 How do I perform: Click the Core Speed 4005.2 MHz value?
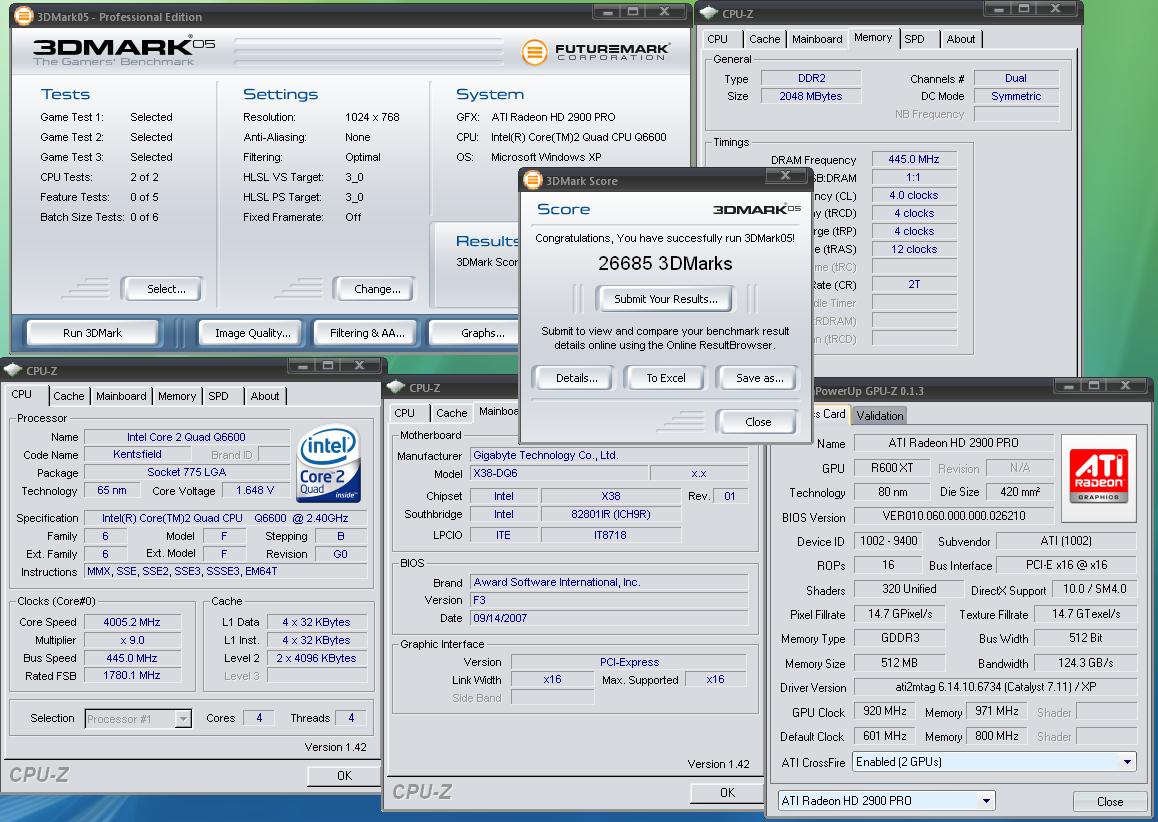132,622
